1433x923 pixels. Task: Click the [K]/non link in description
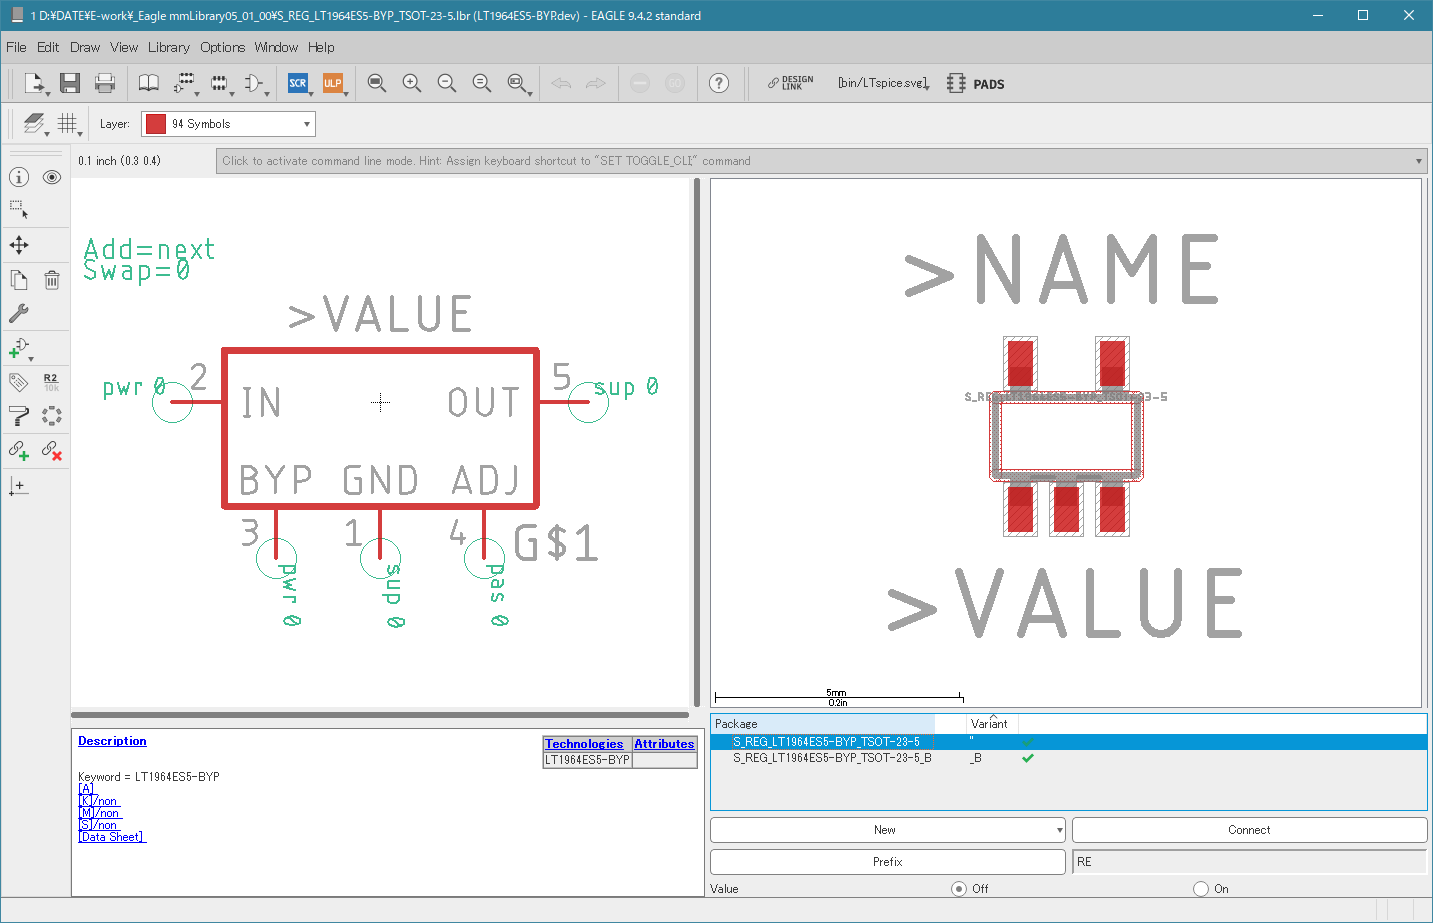99,801
